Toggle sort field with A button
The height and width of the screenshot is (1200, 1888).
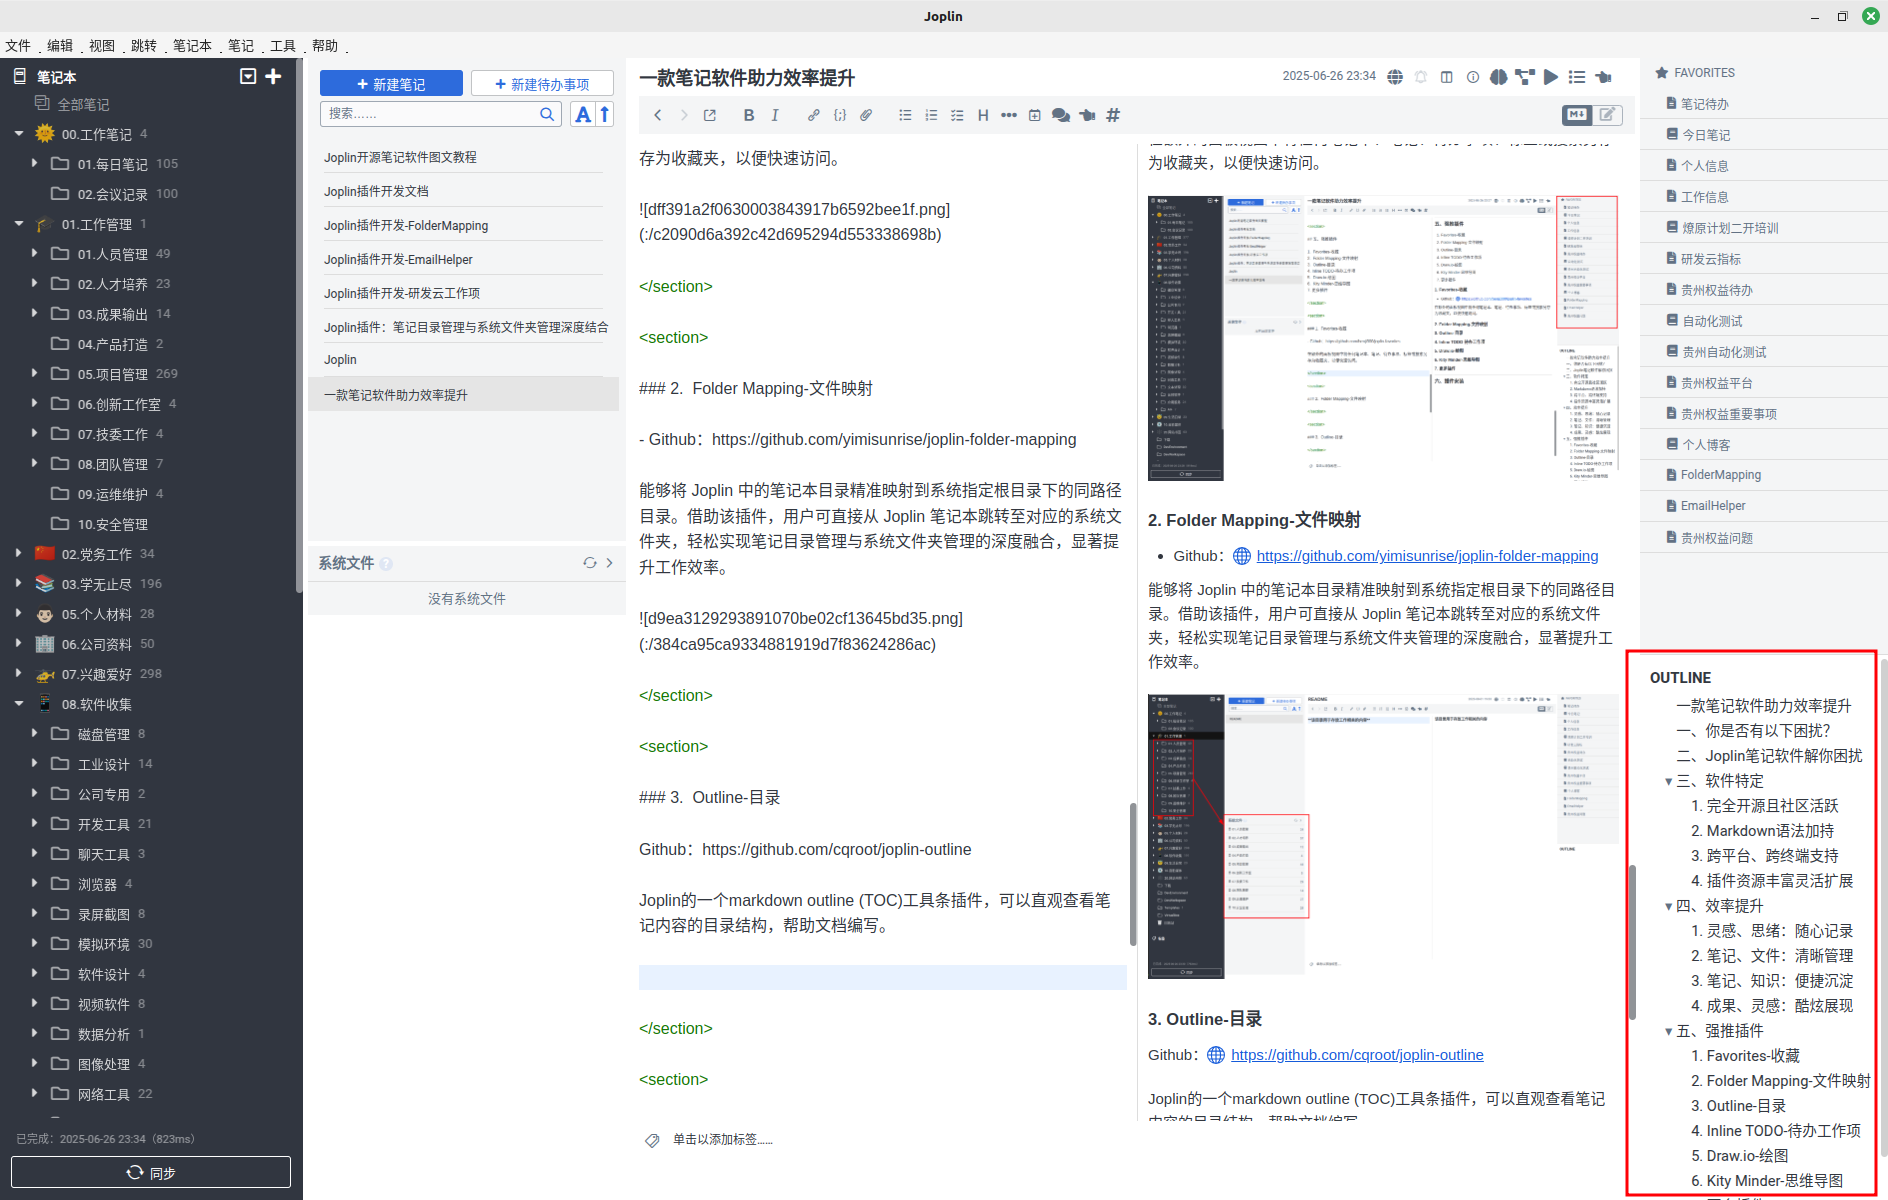tap(582, 114)
